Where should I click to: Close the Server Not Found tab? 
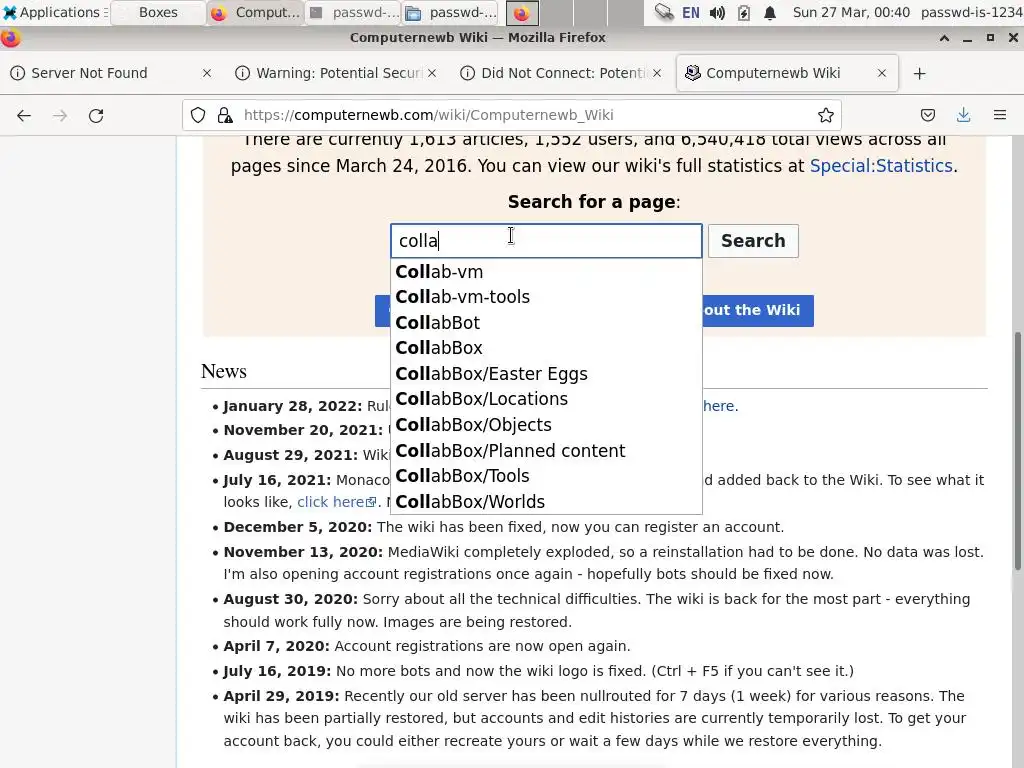[207, 73]
